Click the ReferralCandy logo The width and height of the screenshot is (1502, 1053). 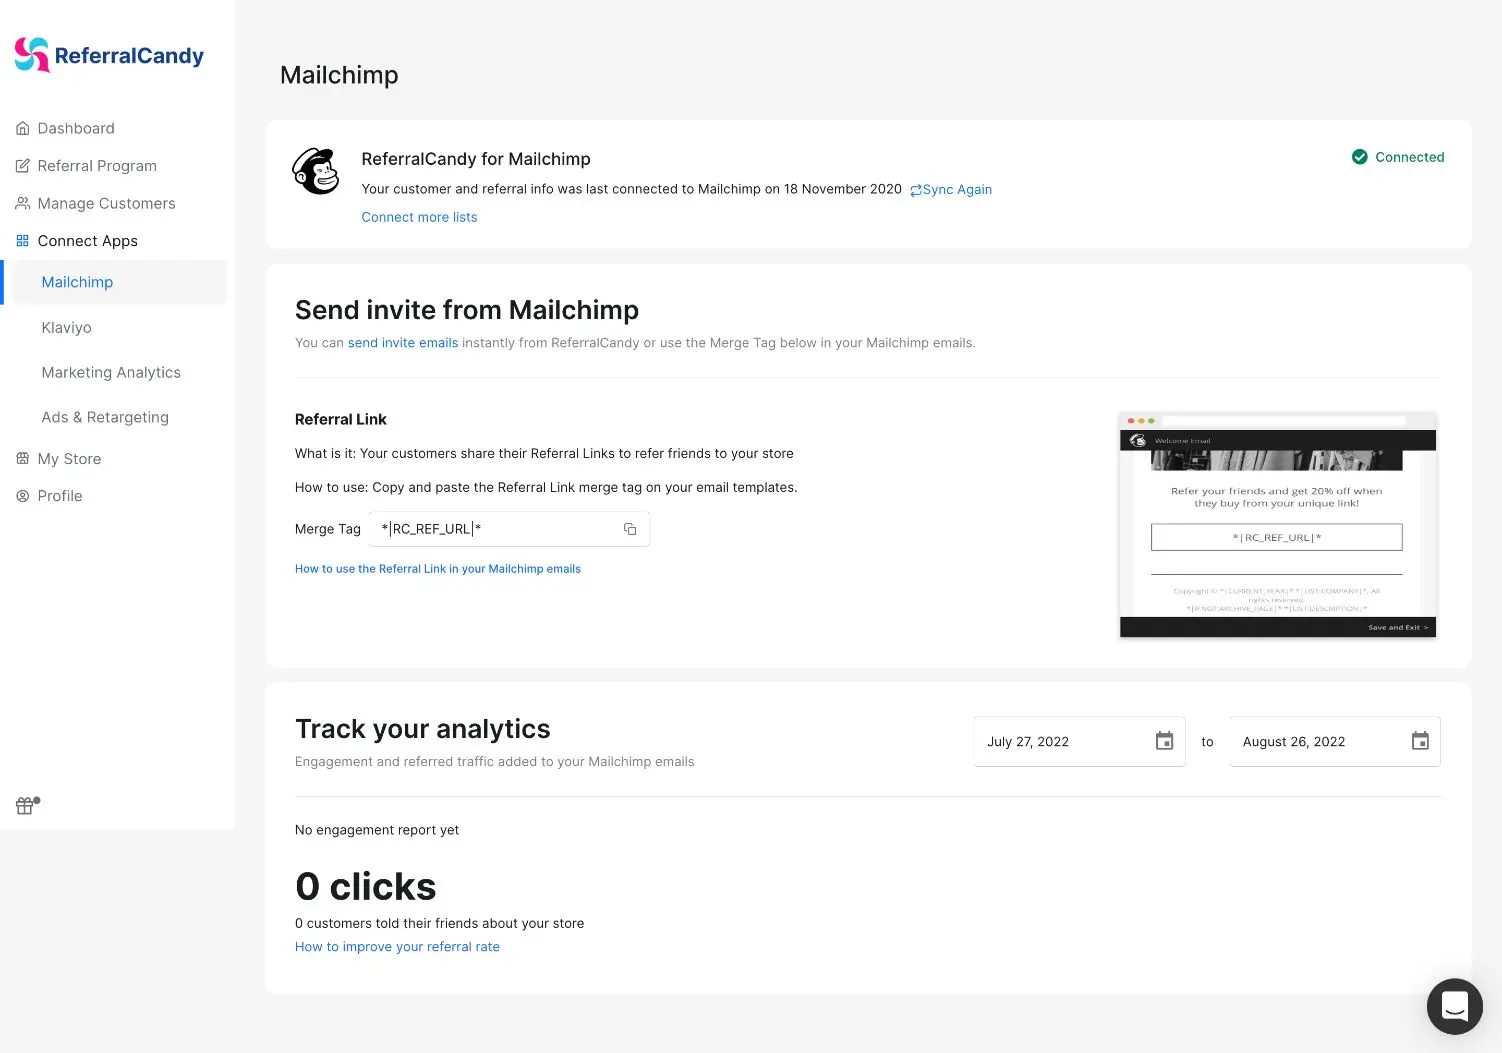pos(109,55)
